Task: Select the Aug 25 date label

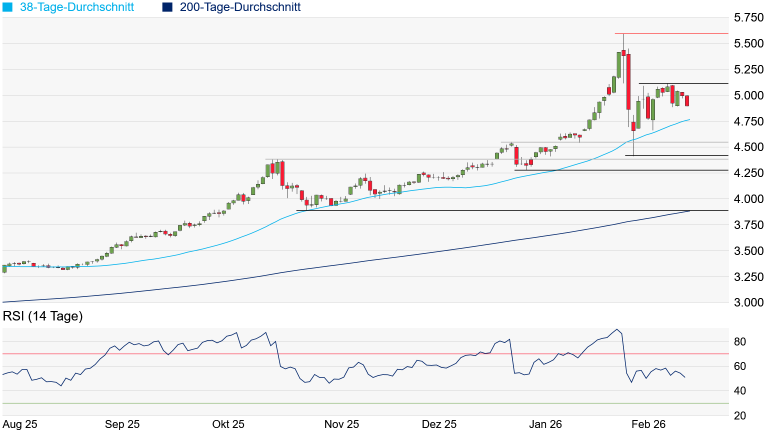Action: (21, 423)
